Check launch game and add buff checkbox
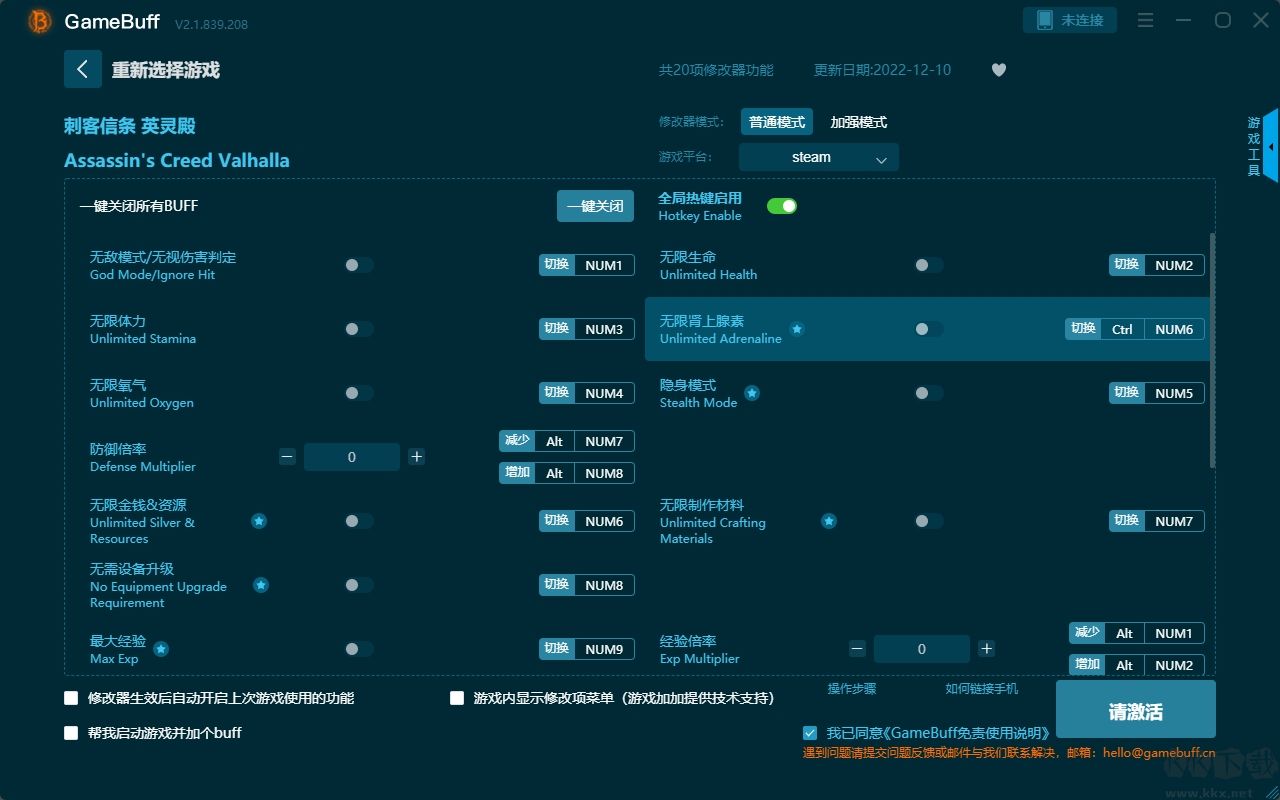 71,733
